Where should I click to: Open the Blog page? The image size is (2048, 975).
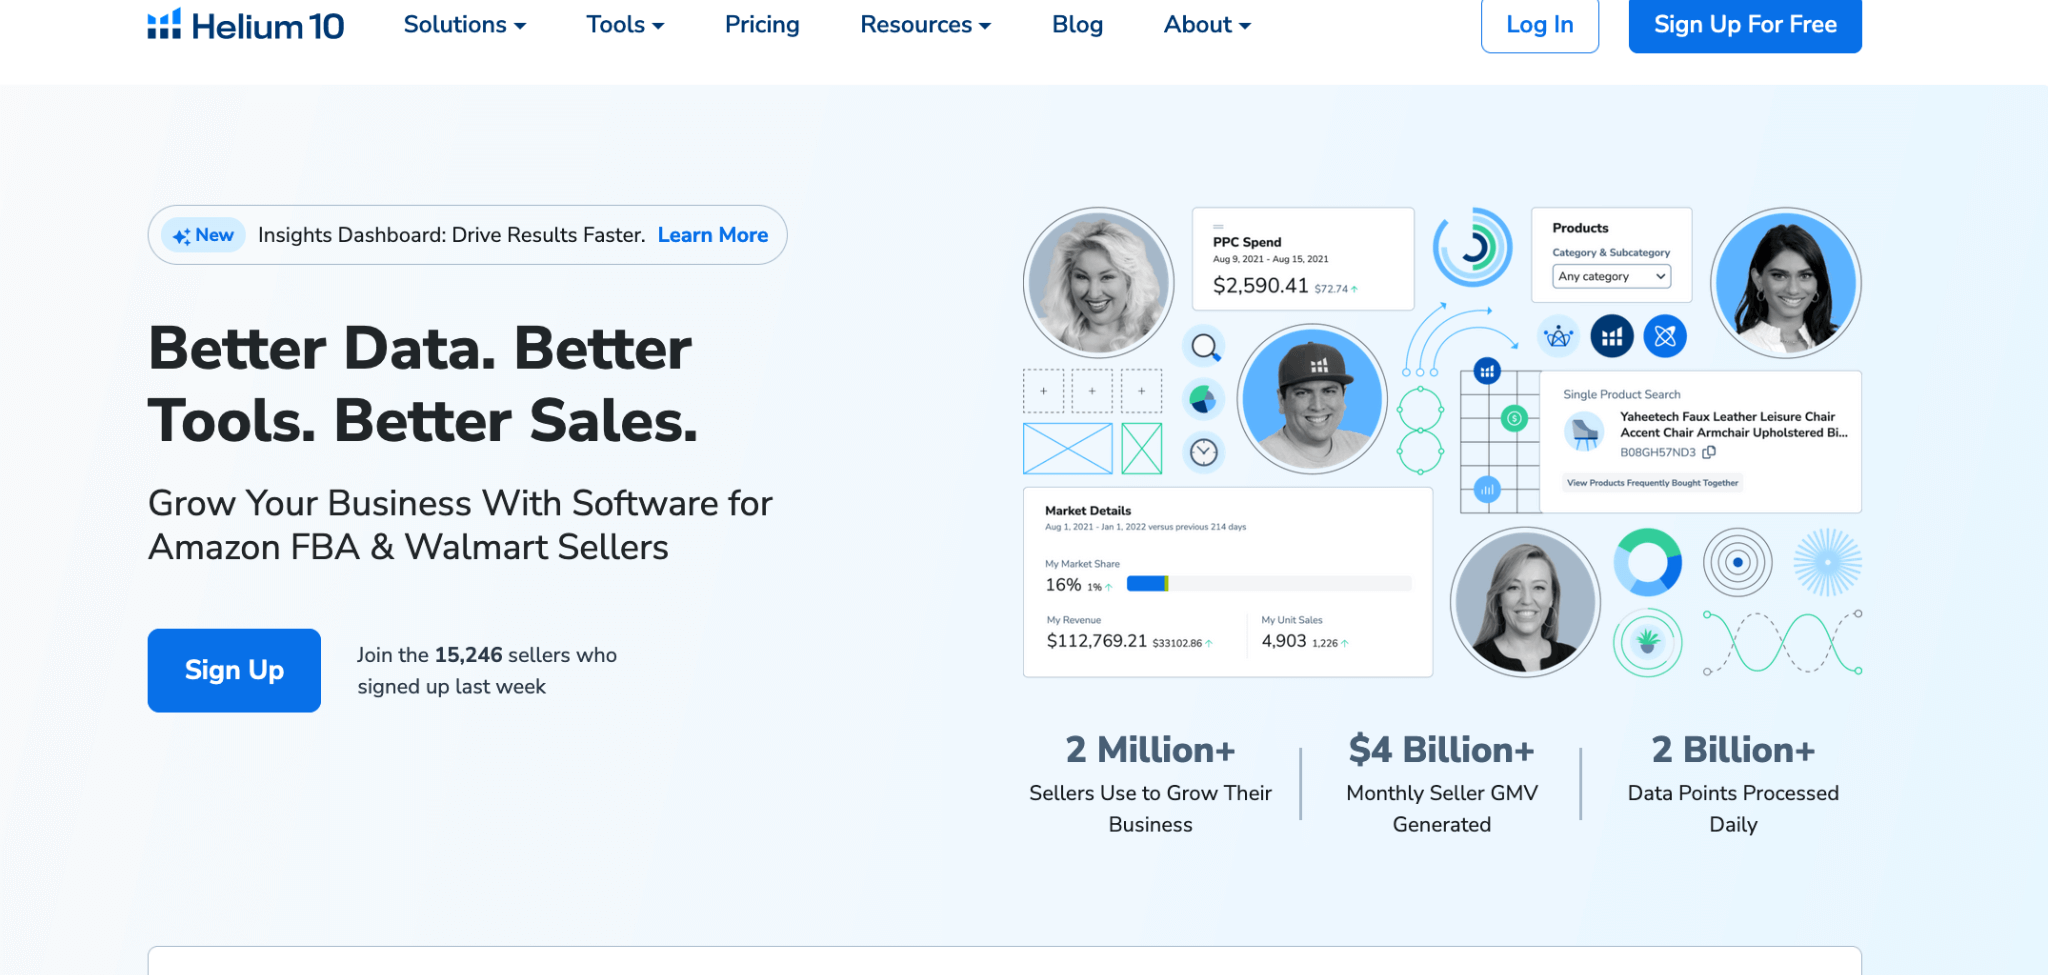click(1077, 25)
